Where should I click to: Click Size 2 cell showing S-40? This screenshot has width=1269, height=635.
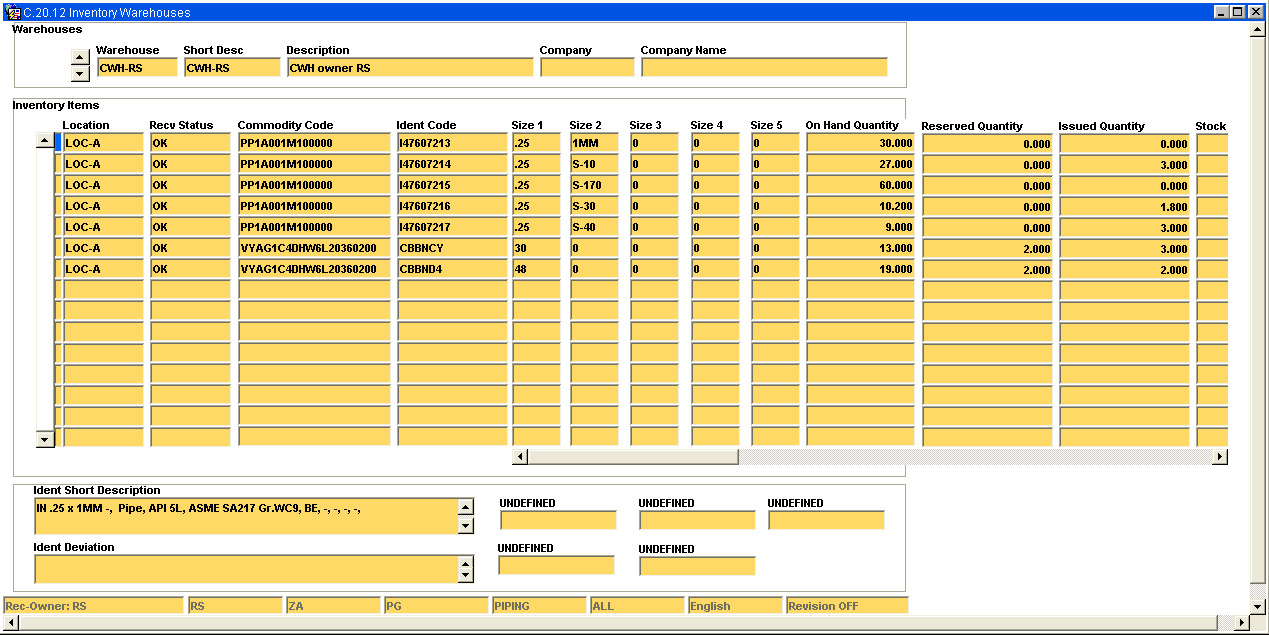pyautogui.click(x=594, y=227)
